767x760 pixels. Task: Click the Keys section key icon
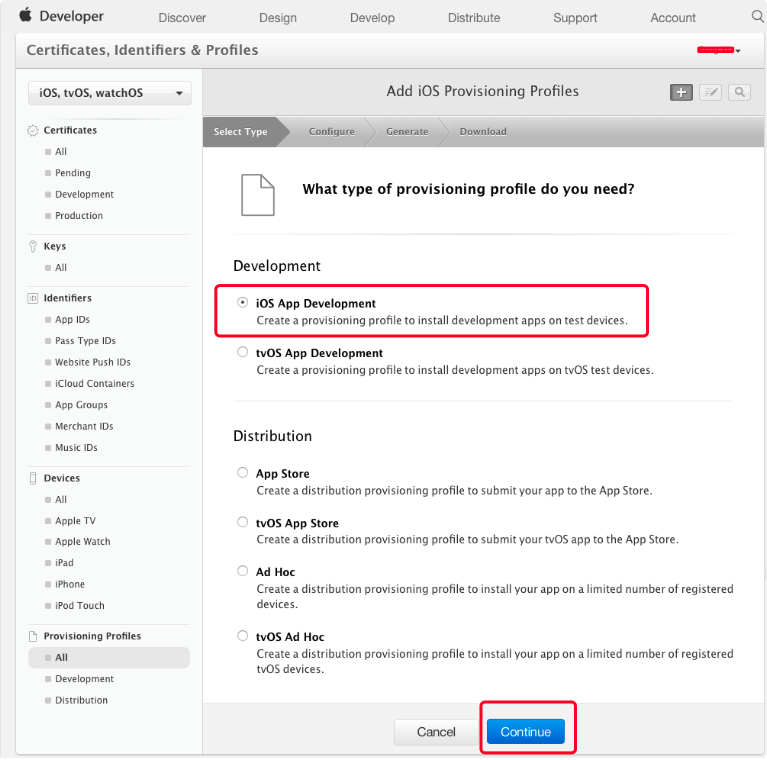(x=33, y=246)
